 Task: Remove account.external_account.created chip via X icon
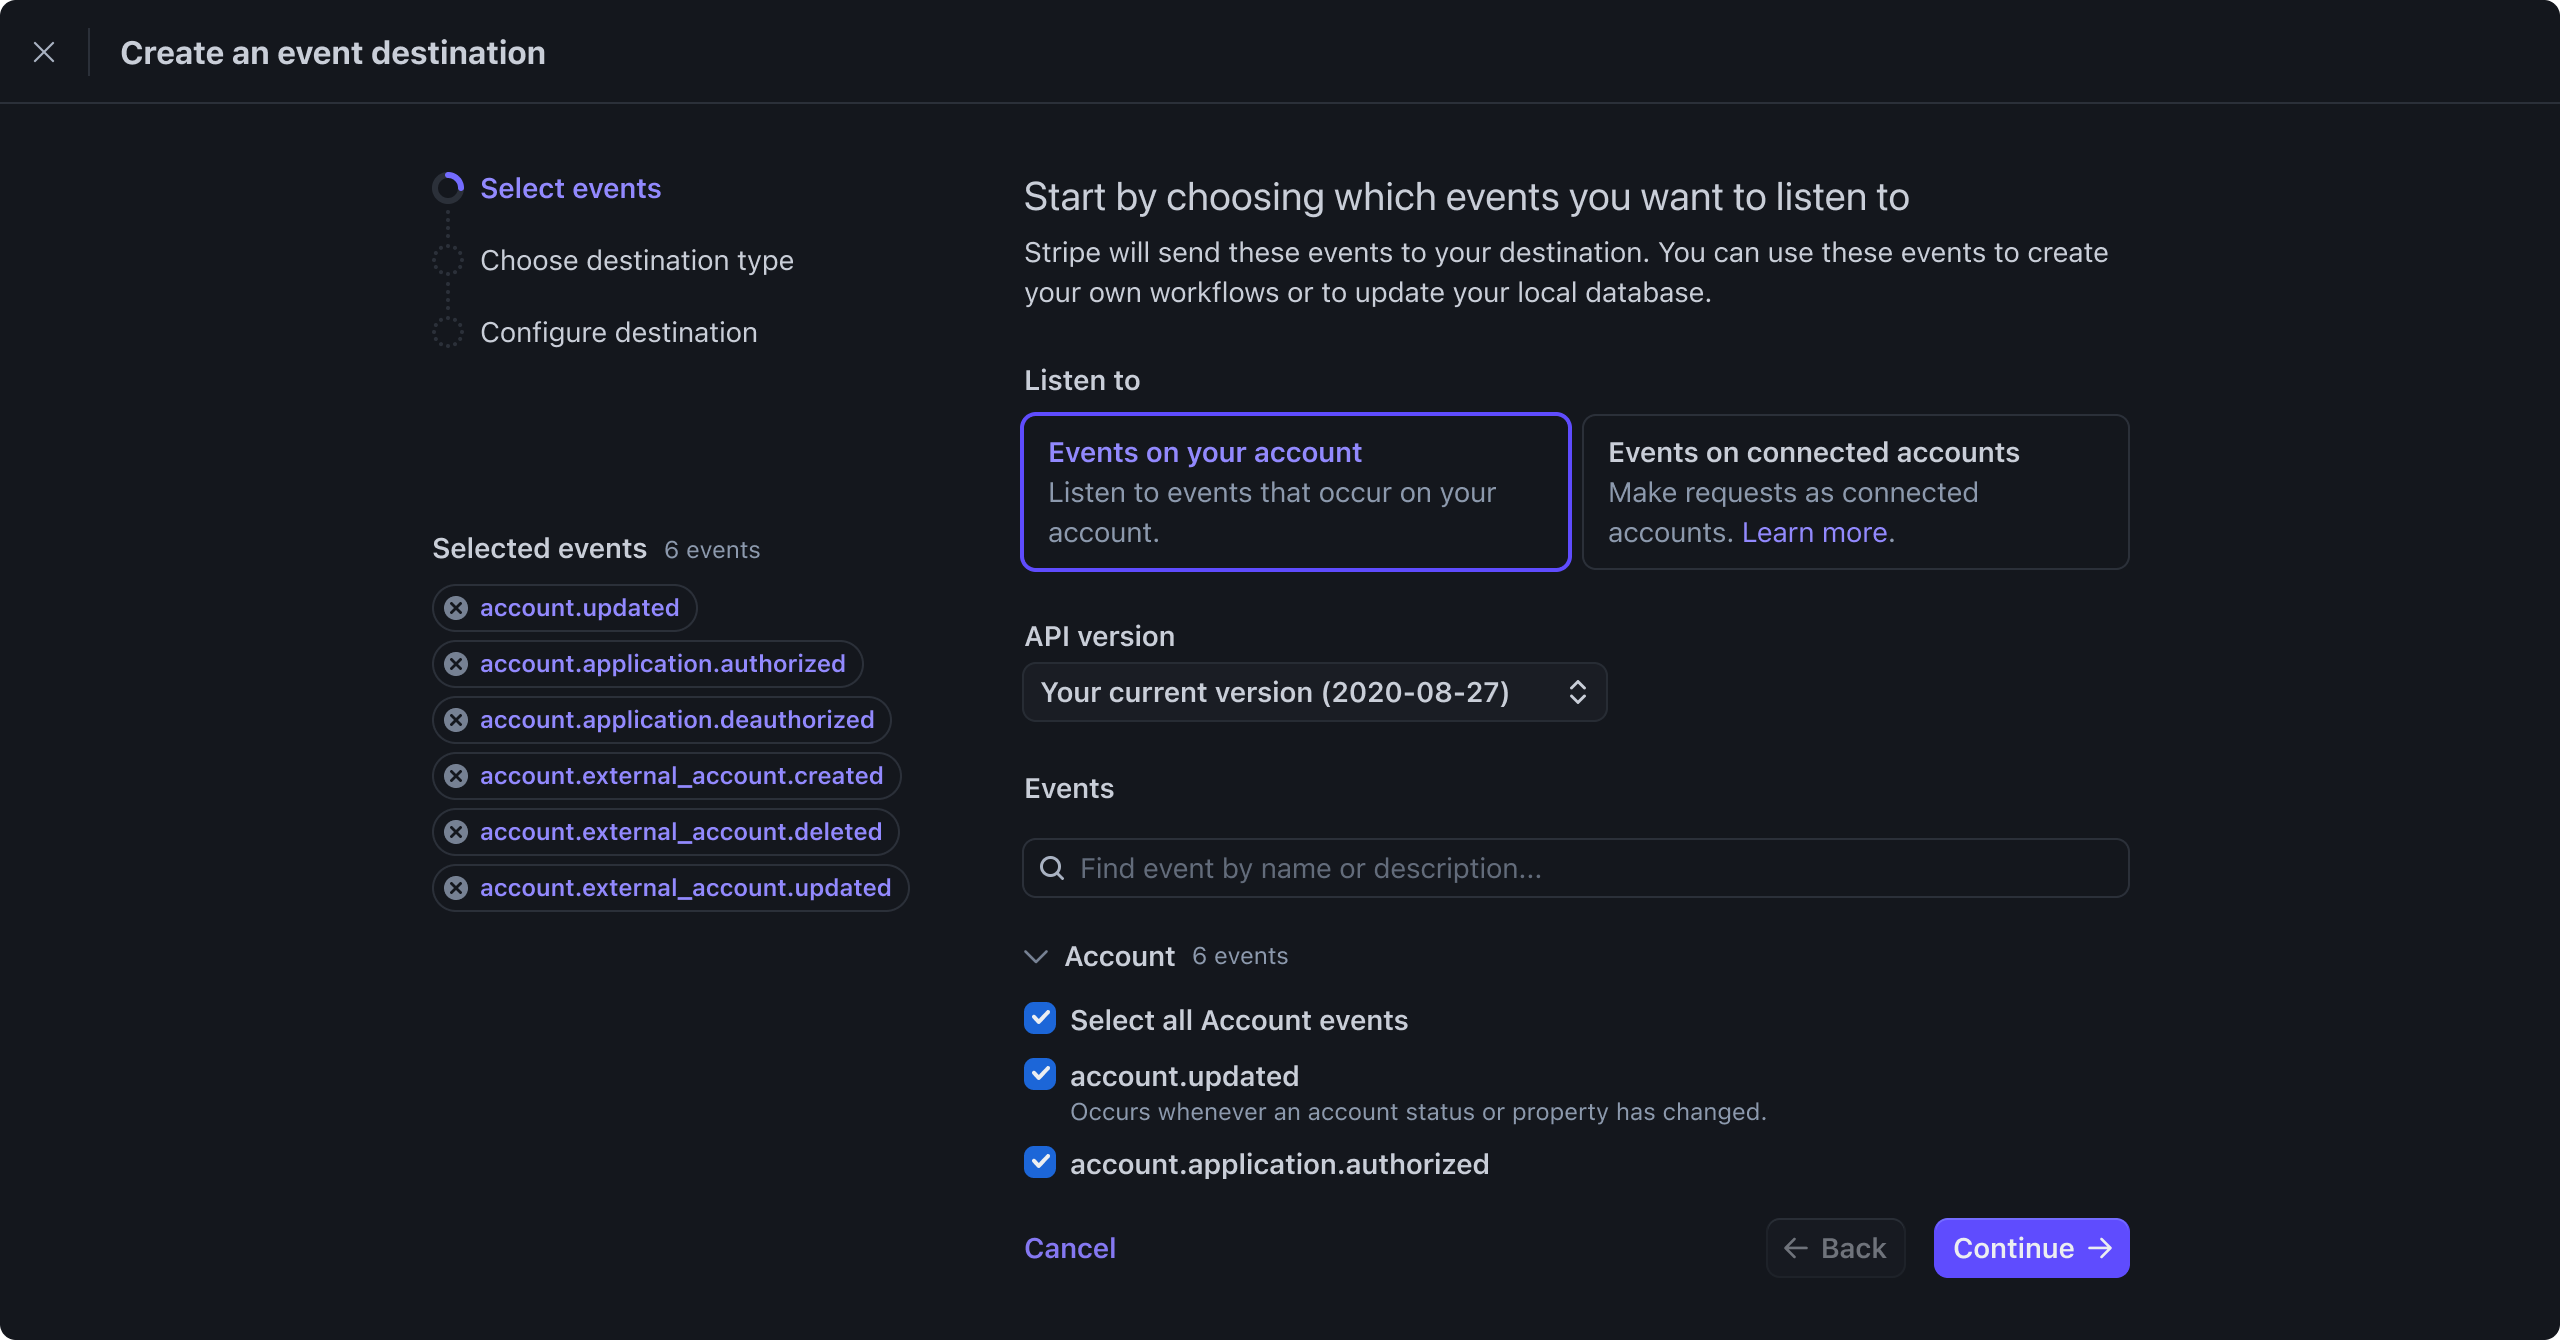(x=456, y=776)
